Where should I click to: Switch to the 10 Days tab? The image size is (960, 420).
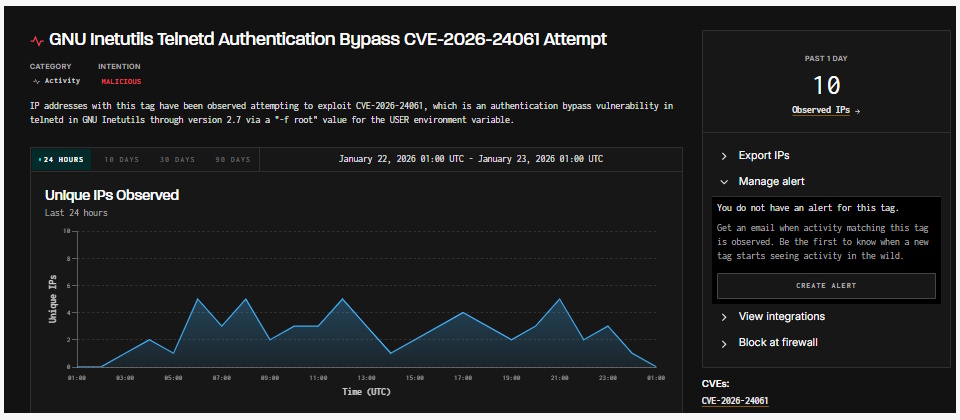122,159
